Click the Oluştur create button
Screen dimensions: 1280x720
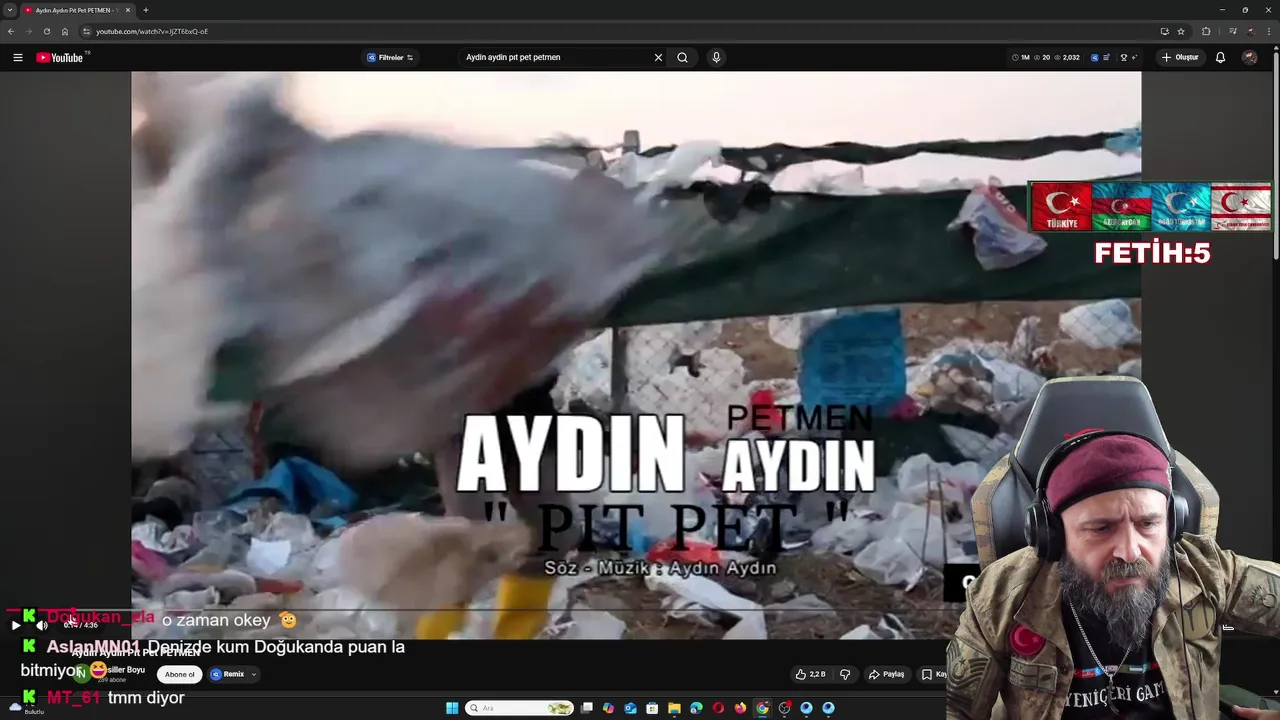[1180, 57]
